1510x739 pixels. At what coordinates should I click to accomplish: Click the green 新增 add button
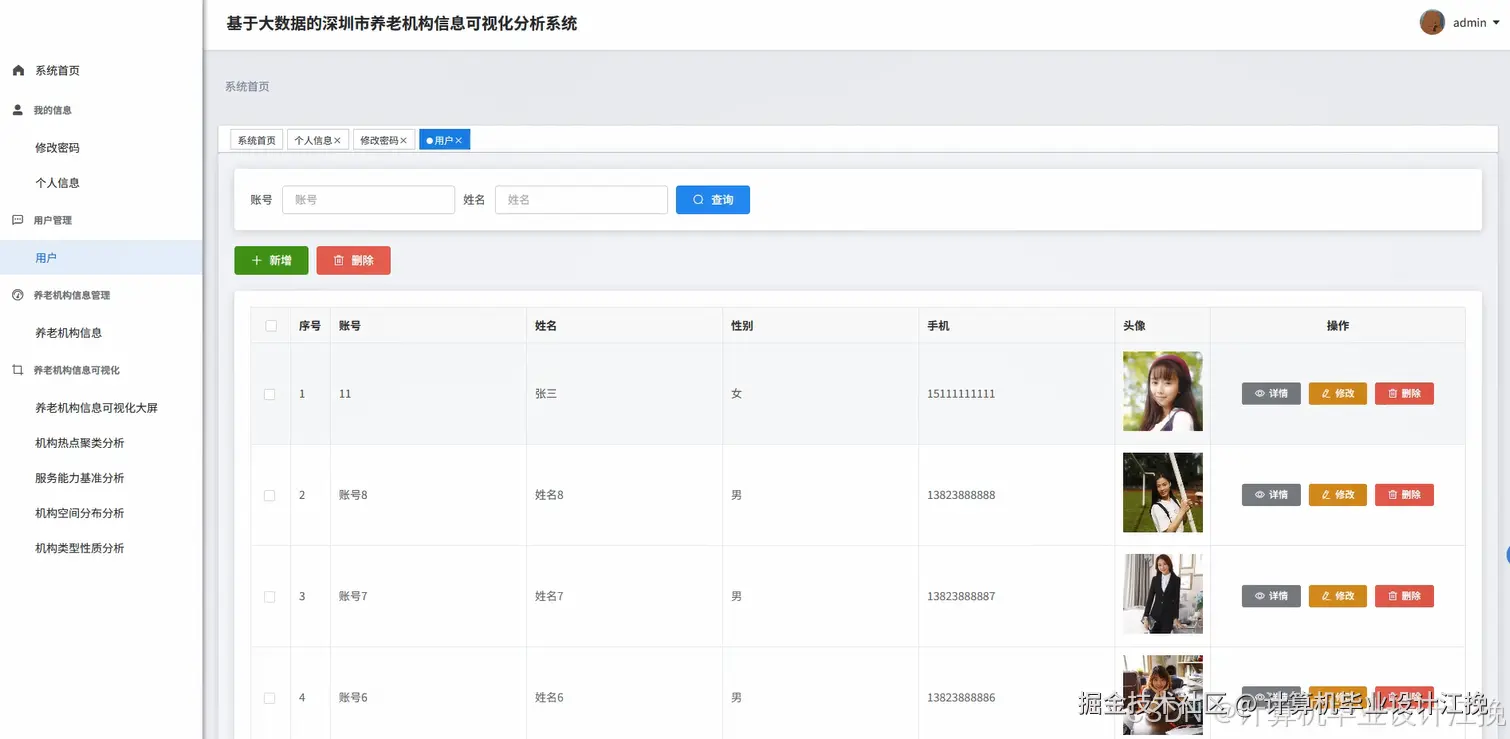(x=271, y=260)
